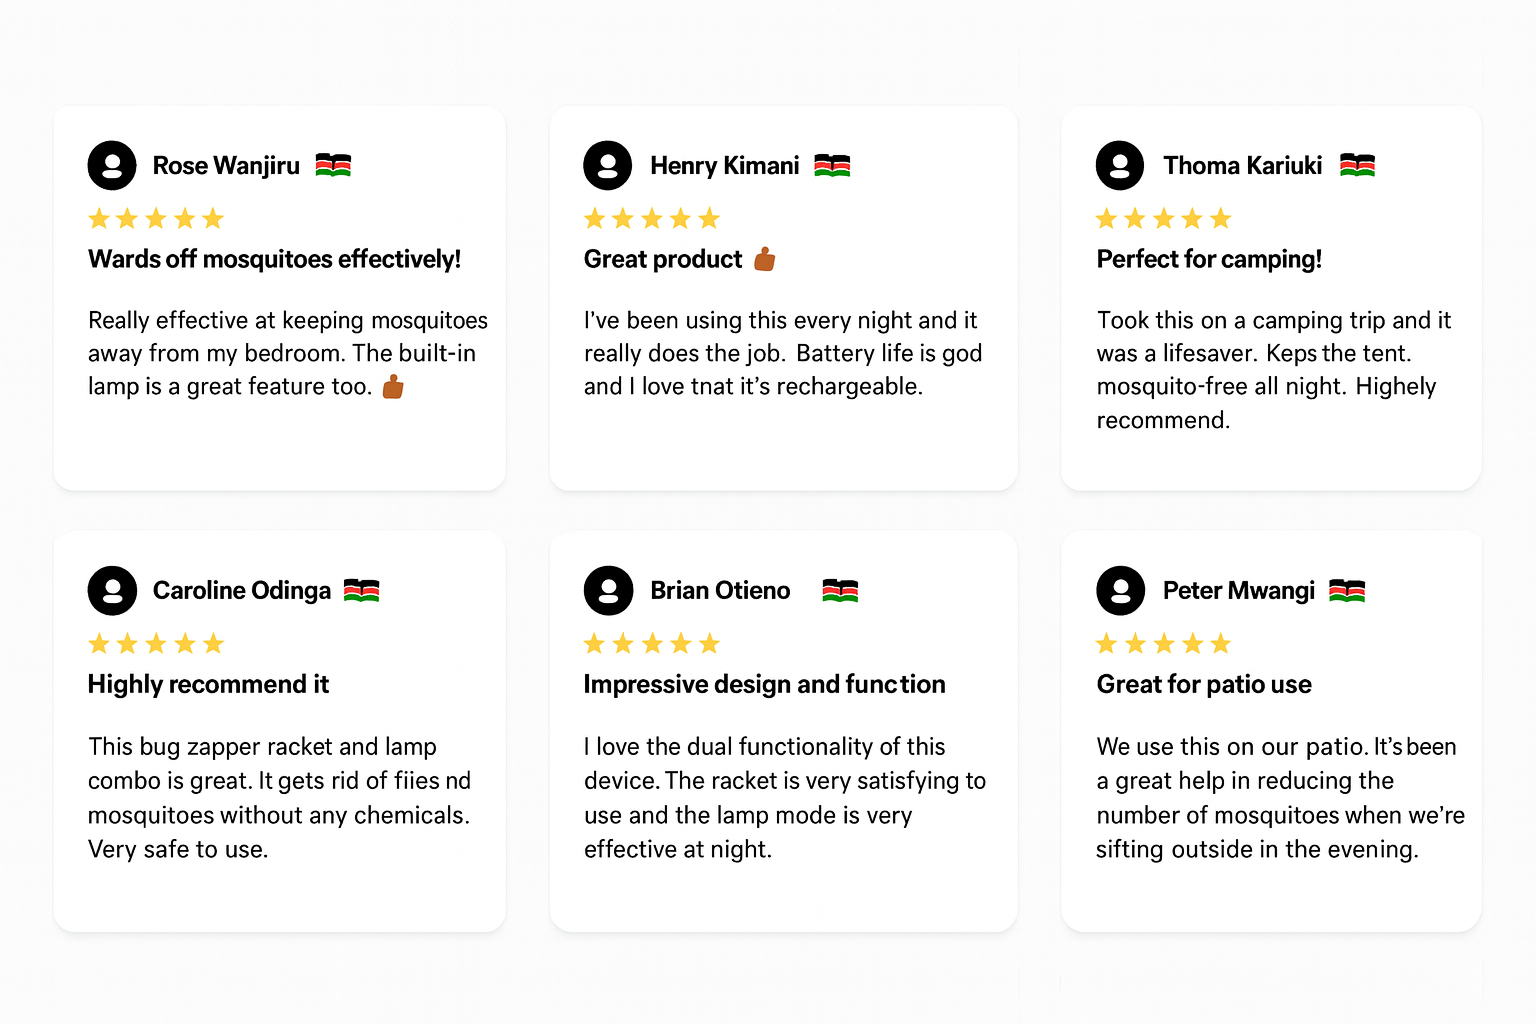Click Caroline Odinga's profile avatar icon
The width and height of the screenshot is (1536, 1024).
(112, 590)
